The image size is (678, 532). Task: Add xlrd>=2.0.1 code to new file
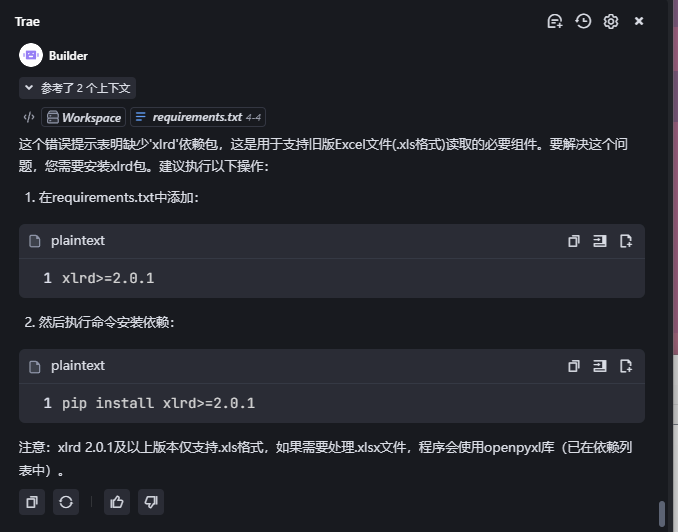(626, 241)
